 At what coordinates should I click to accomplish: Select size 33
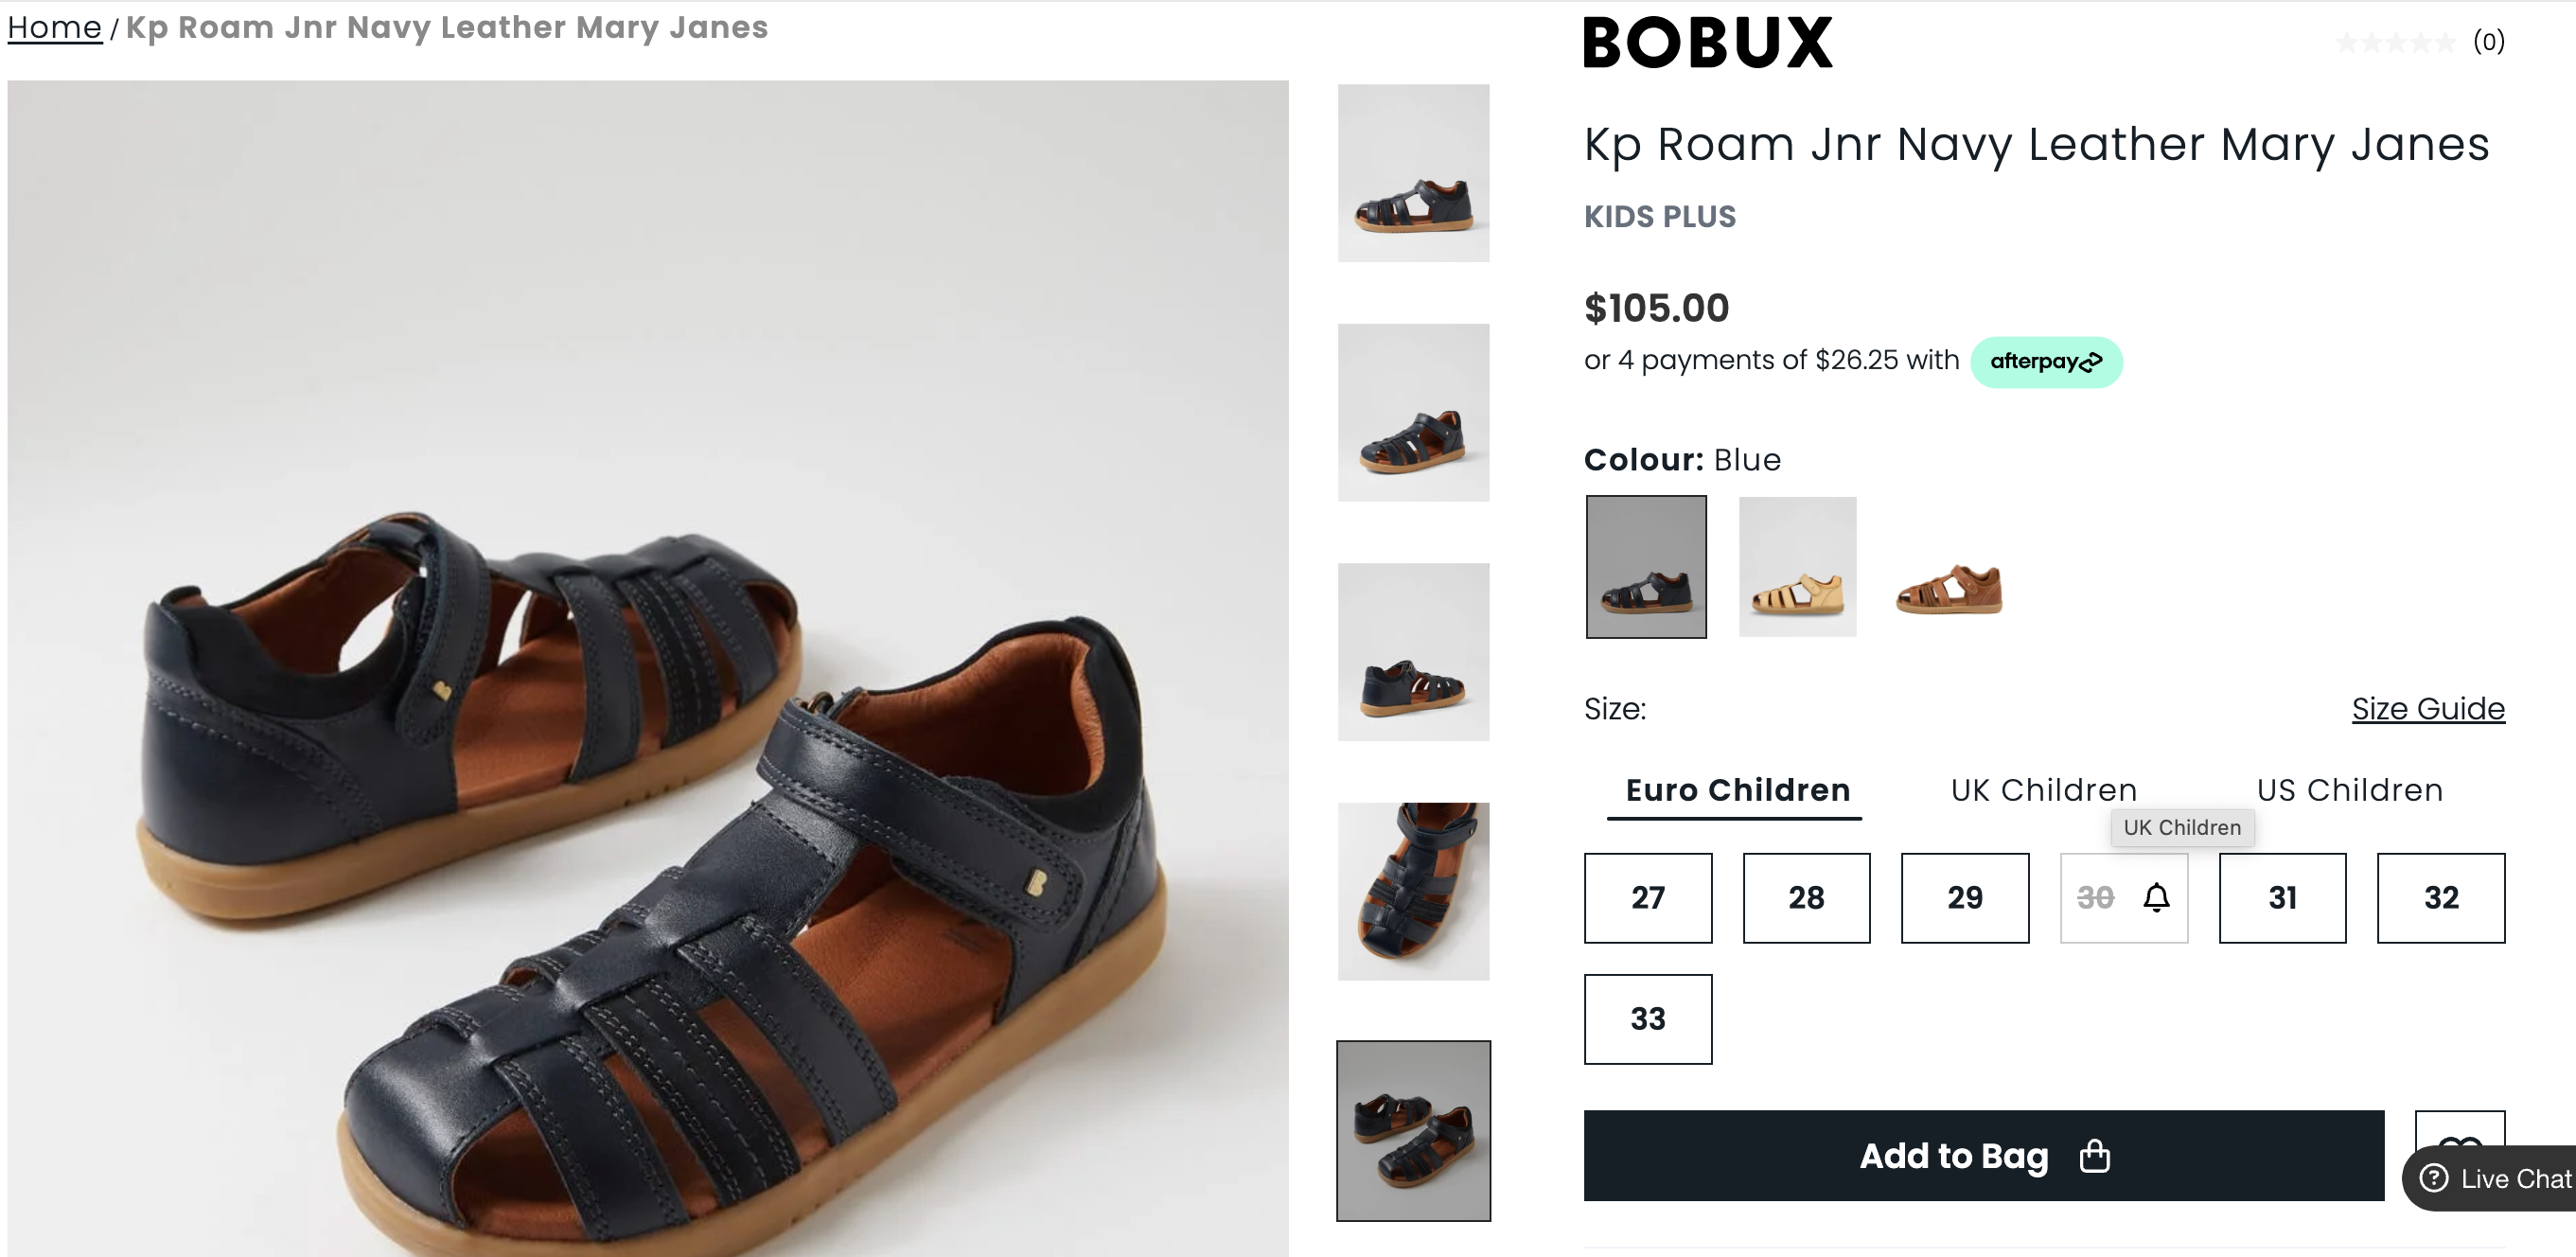click(x=1647, y=1018)
